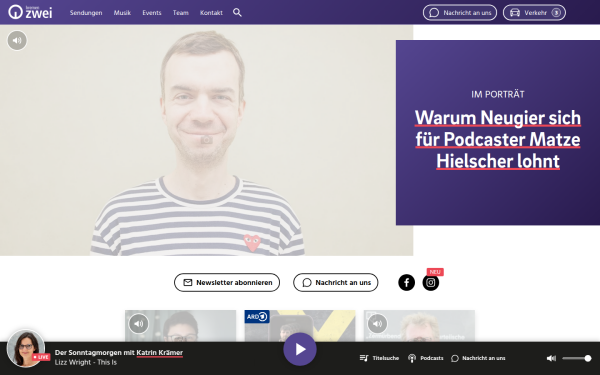
Task: Click the Katrin Krämer host avatar
Action: click(x=26, y=348)
